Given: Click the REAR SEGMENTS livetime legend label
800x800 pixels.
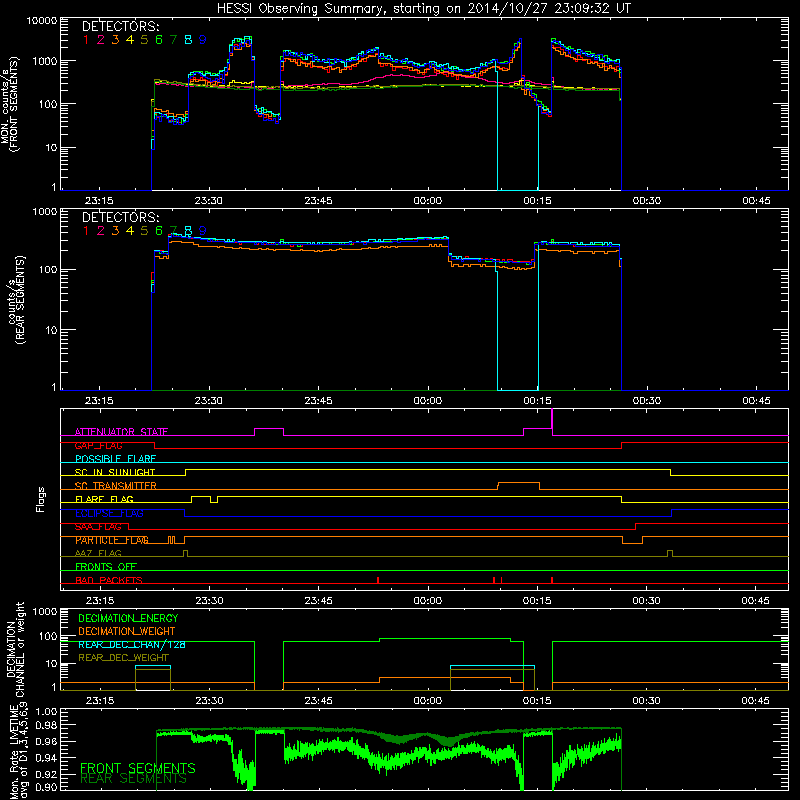Looking at the screenshot, I should click(134, 779).
